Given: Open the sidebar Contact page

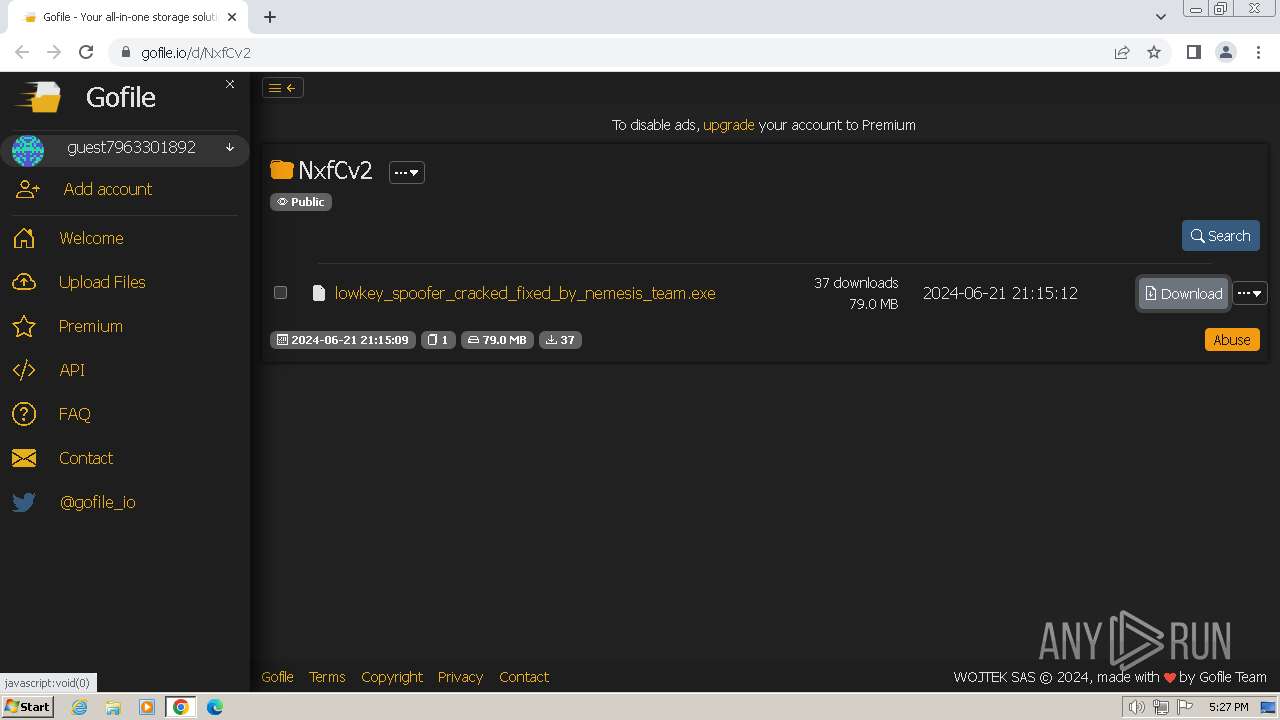Looking at the screenshot, I should click(86, 458).
